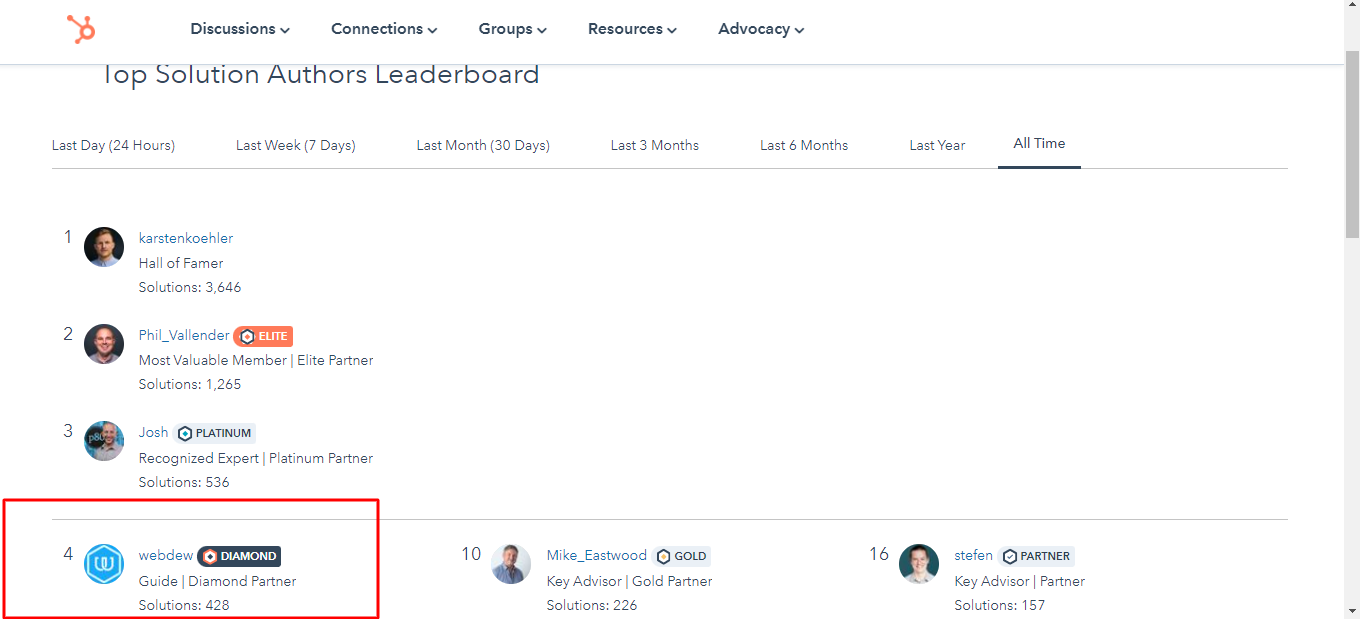This screenshot has width=1360, height=619.
Task: Click Phil_Vallender's profile picture
Action: pos(104,344)
